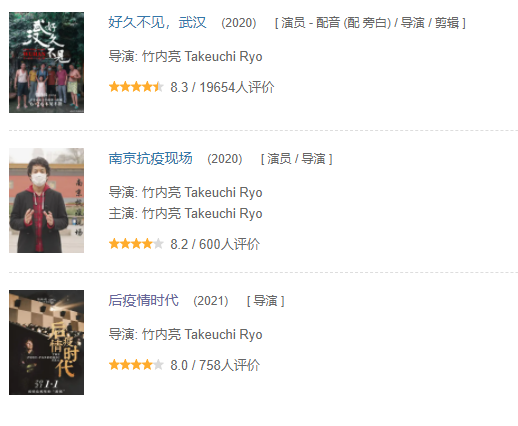
Task: Click the star rating beside 8.3 score
Action: (136, 87)
